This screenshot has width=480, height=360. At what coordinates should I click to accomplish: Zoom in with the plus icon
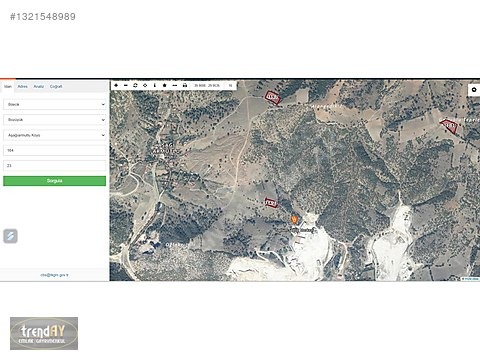click(x=116, y=85)
